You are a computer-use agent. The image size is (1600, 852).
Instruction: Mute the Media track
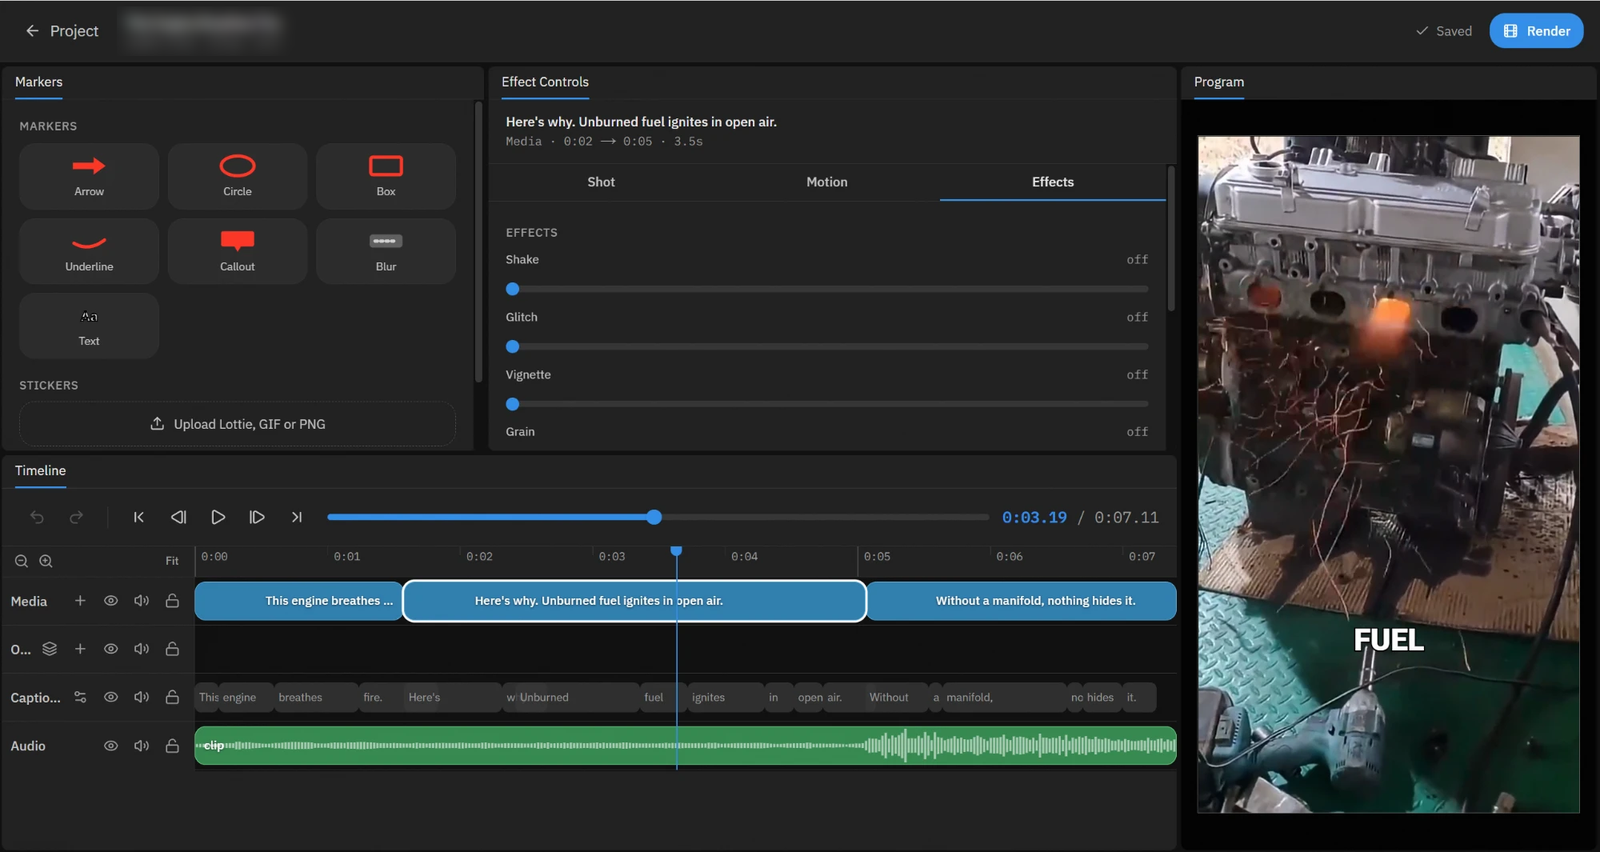tap(142, 601)
